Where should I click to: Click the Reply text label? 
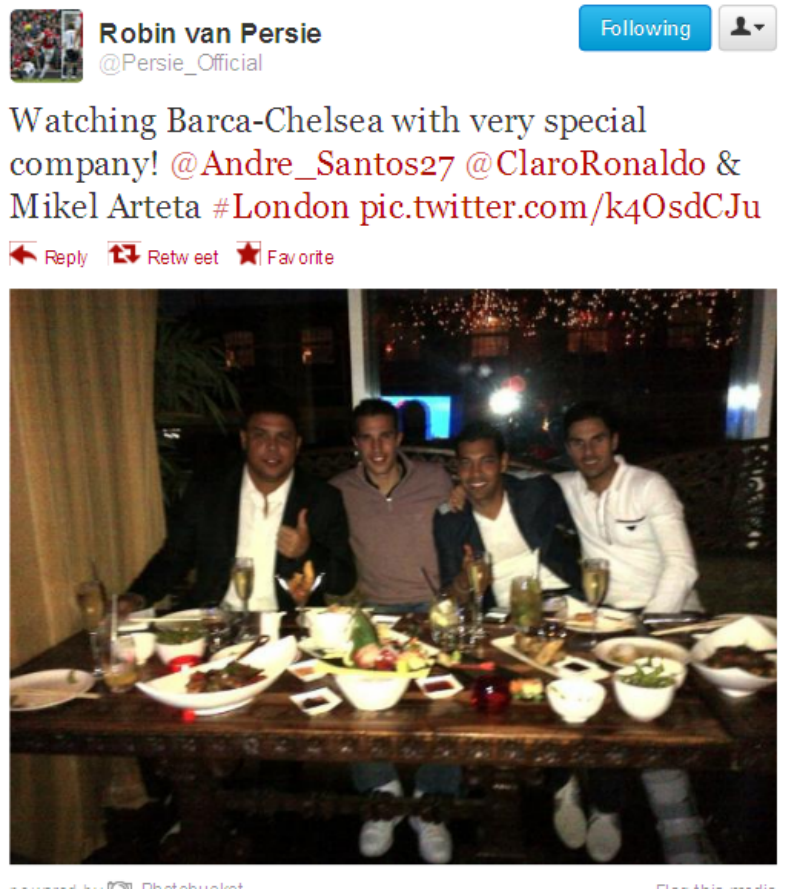coord(66,258)
